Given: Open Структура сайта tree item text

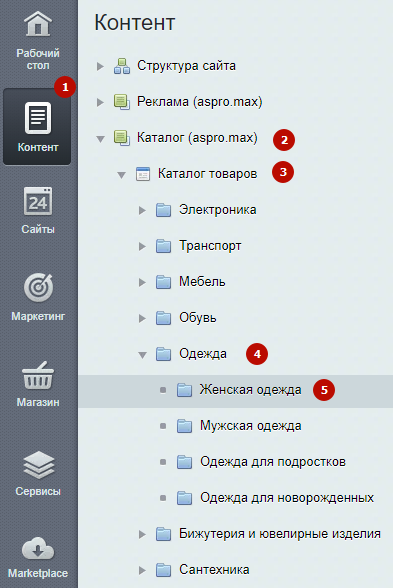Looking at the screenshot, I should point(186,66).
